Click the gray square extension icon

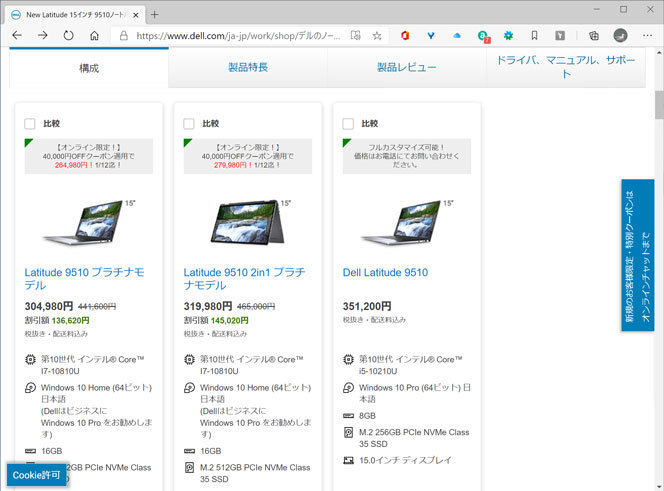[560, 36]
